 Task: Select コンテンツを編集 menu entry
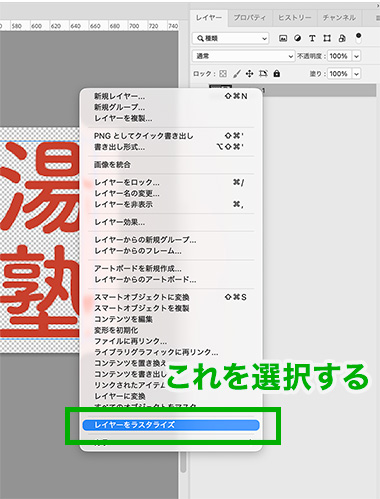click(x=170, y=319)
